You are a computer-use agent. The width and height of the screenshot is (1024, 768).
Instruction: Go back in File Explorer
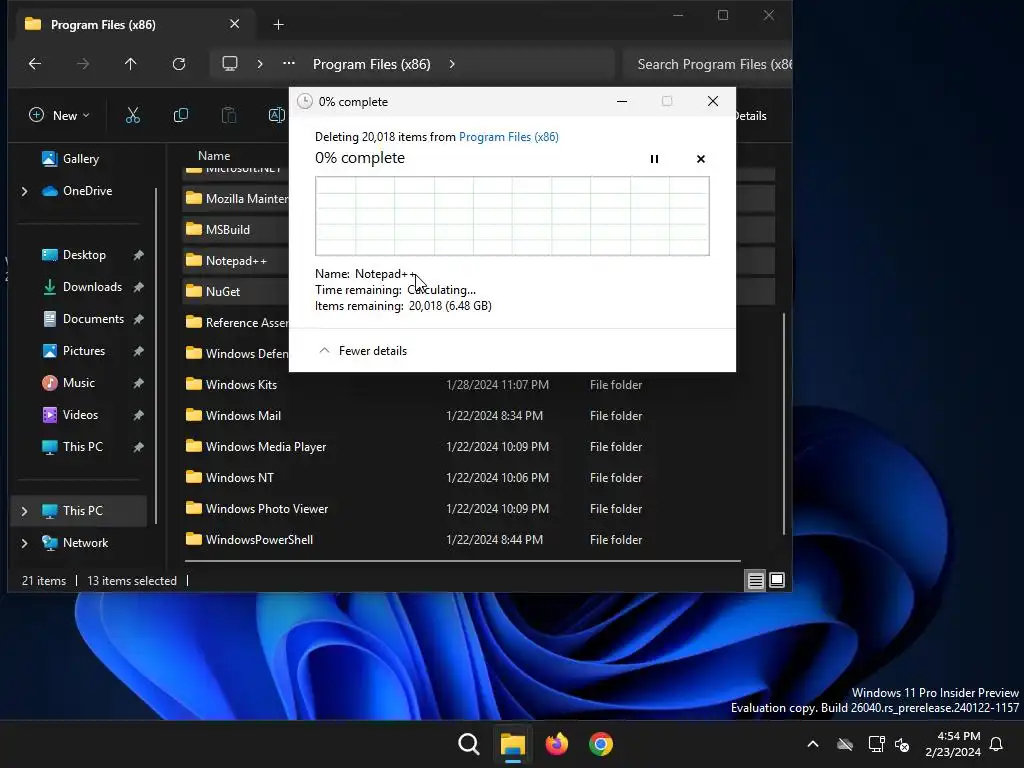point(35,63)
